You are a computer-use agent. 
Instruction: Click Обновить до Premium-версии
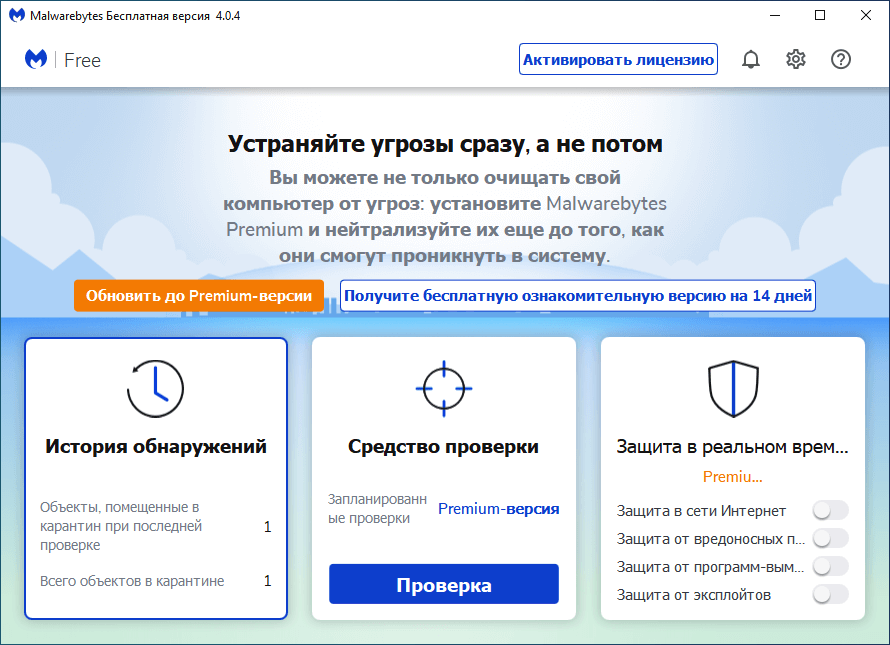click(198, 295)
